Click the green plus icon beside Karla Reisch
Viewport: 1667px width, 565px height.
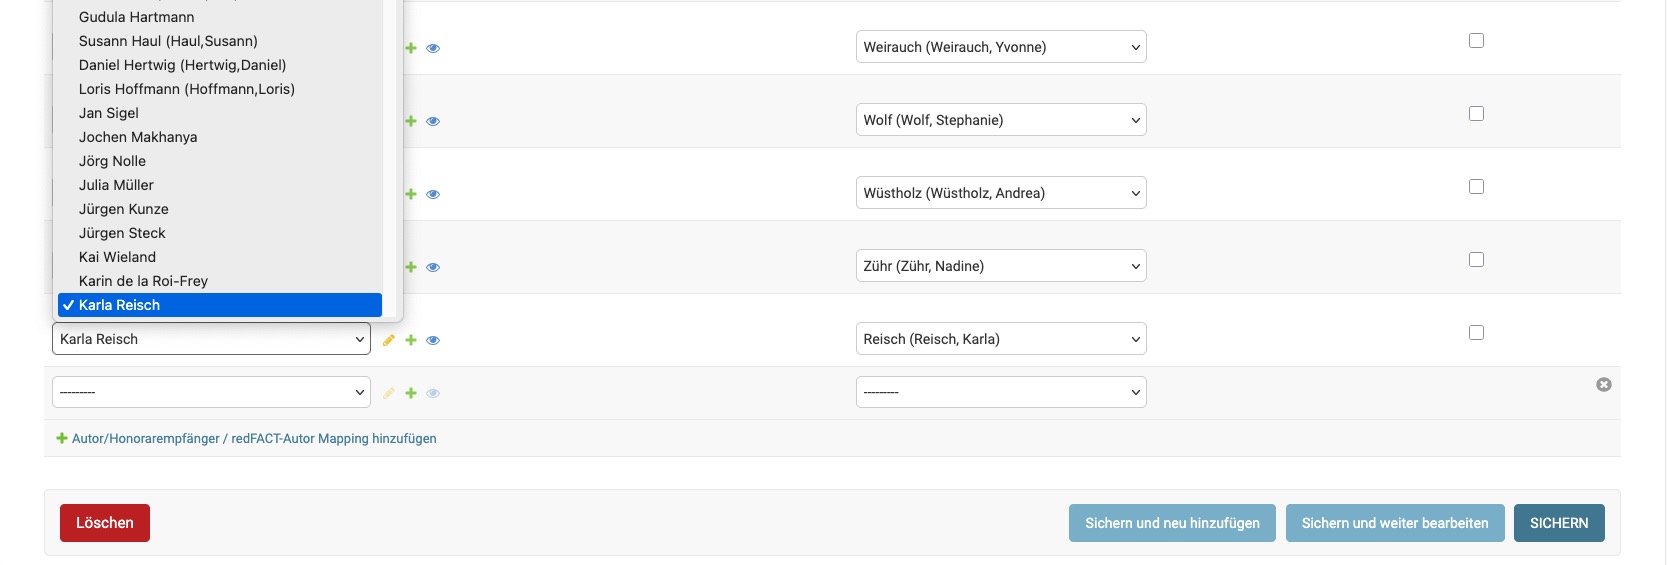click(x=411, y=340)
